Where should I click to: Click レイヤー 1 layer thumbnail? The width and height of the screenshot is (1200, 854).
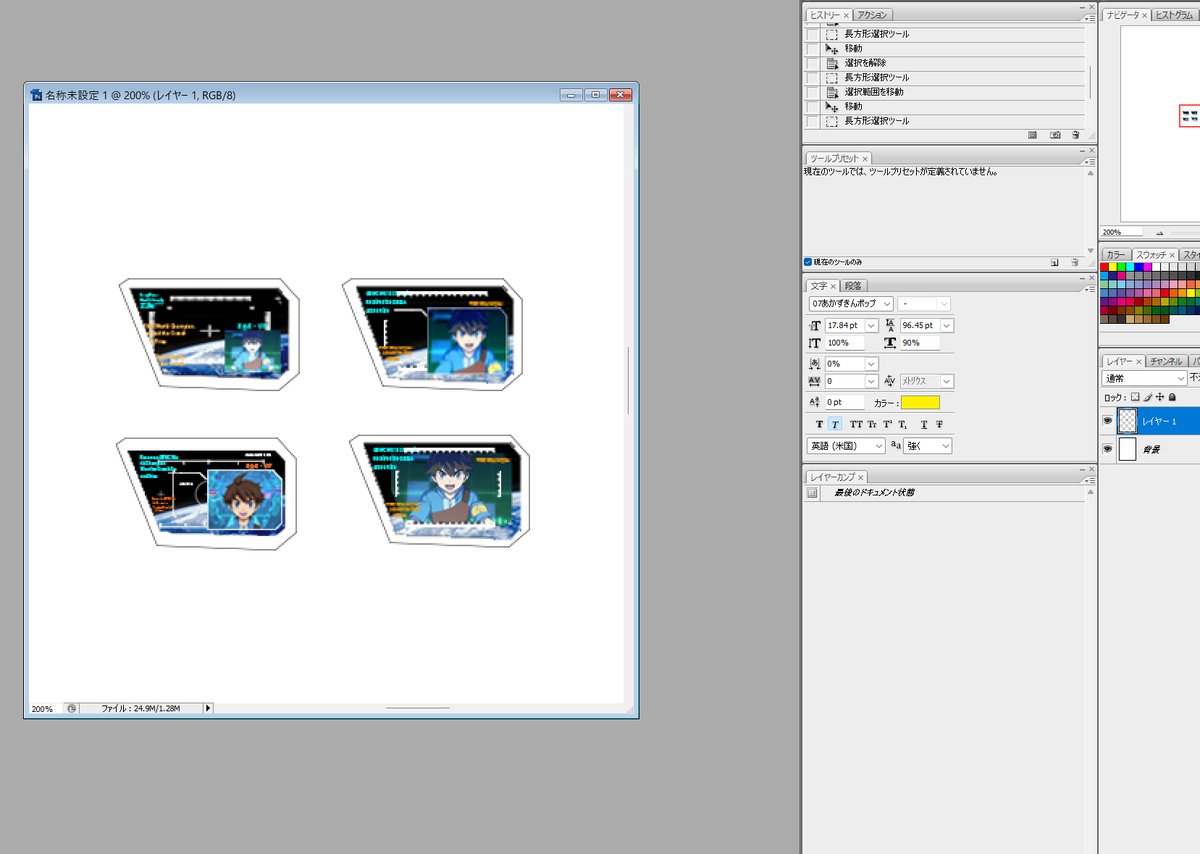[1127, 422]
